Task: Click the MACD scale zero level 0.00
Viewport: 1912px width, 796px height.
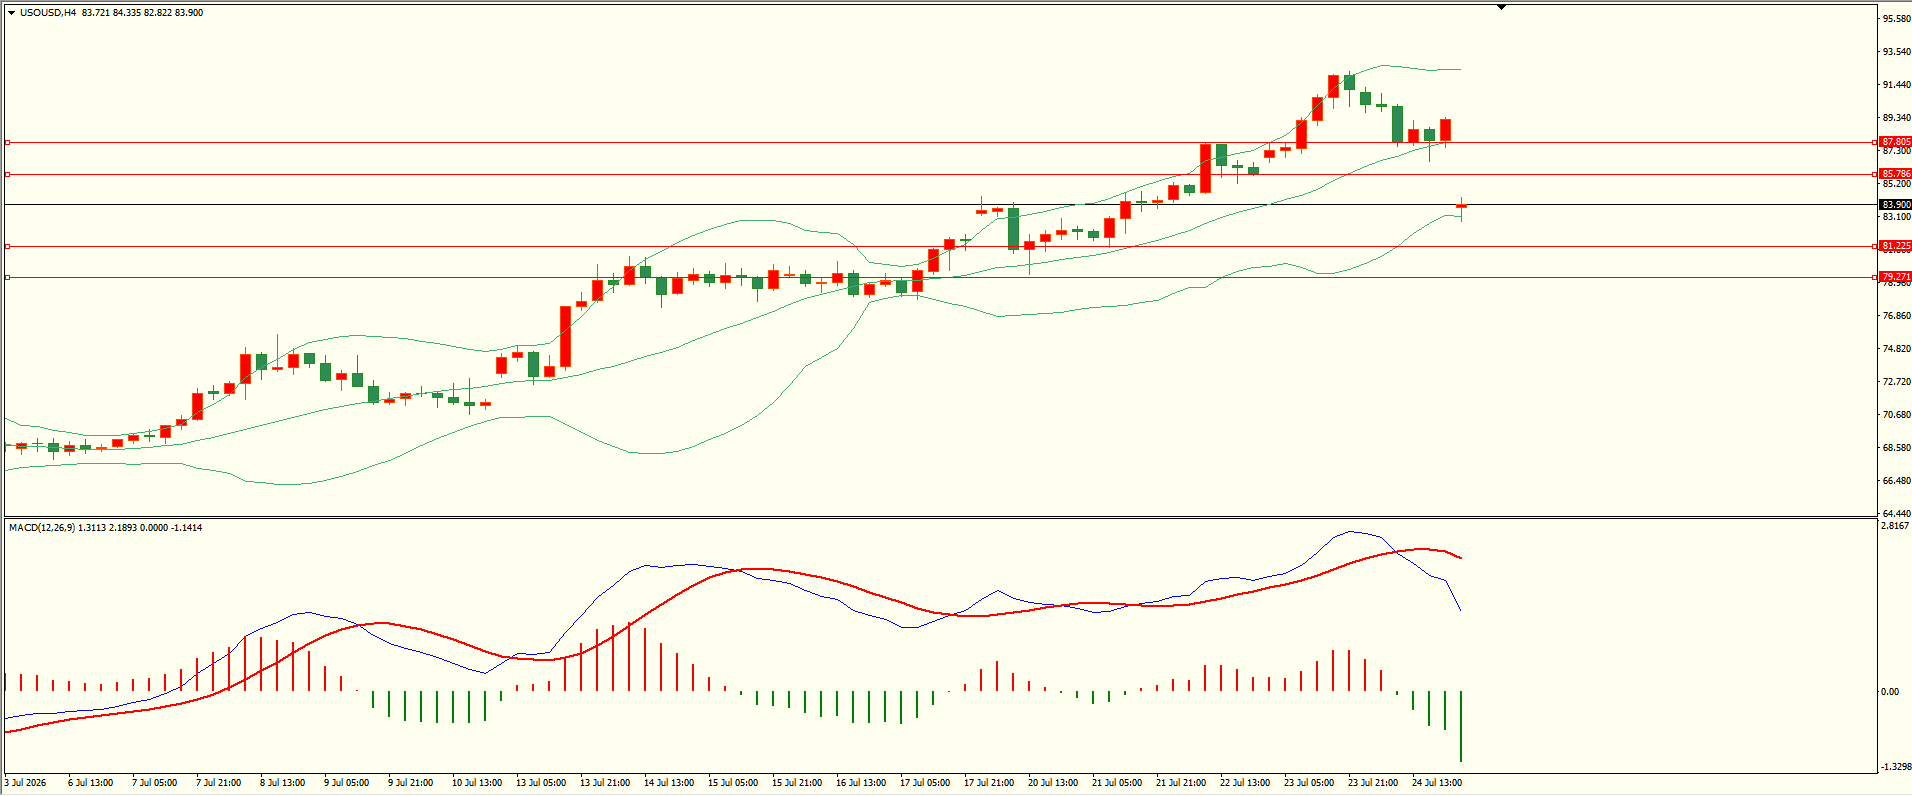Action: click(x=1890, y=692)
